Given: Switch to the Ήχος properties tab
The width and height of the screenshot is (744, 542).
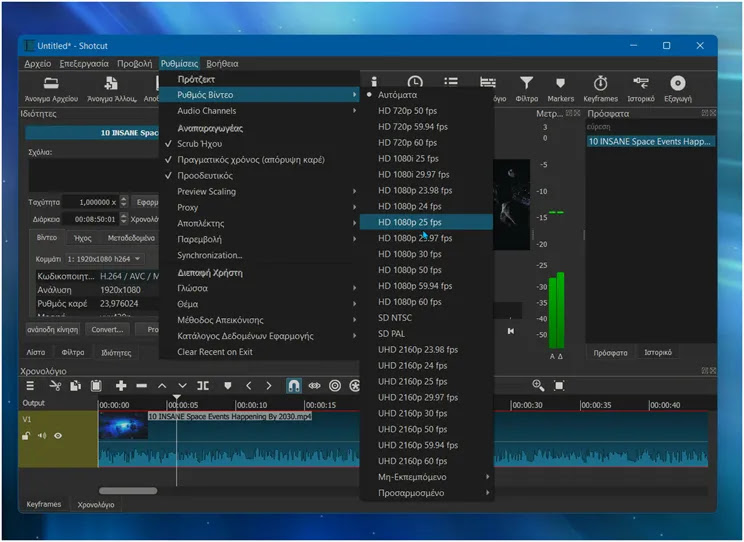Looking at the screenshot, I should pos(83,238).
